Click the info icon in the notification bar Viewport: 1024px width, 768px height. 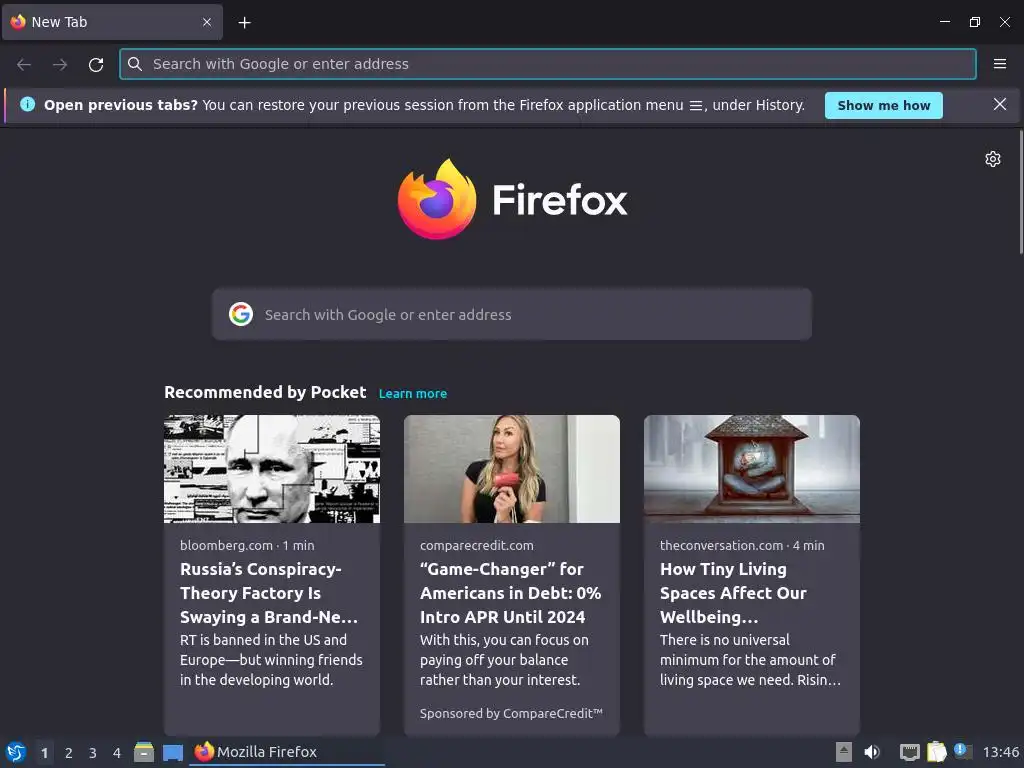(x=27, y=104)
